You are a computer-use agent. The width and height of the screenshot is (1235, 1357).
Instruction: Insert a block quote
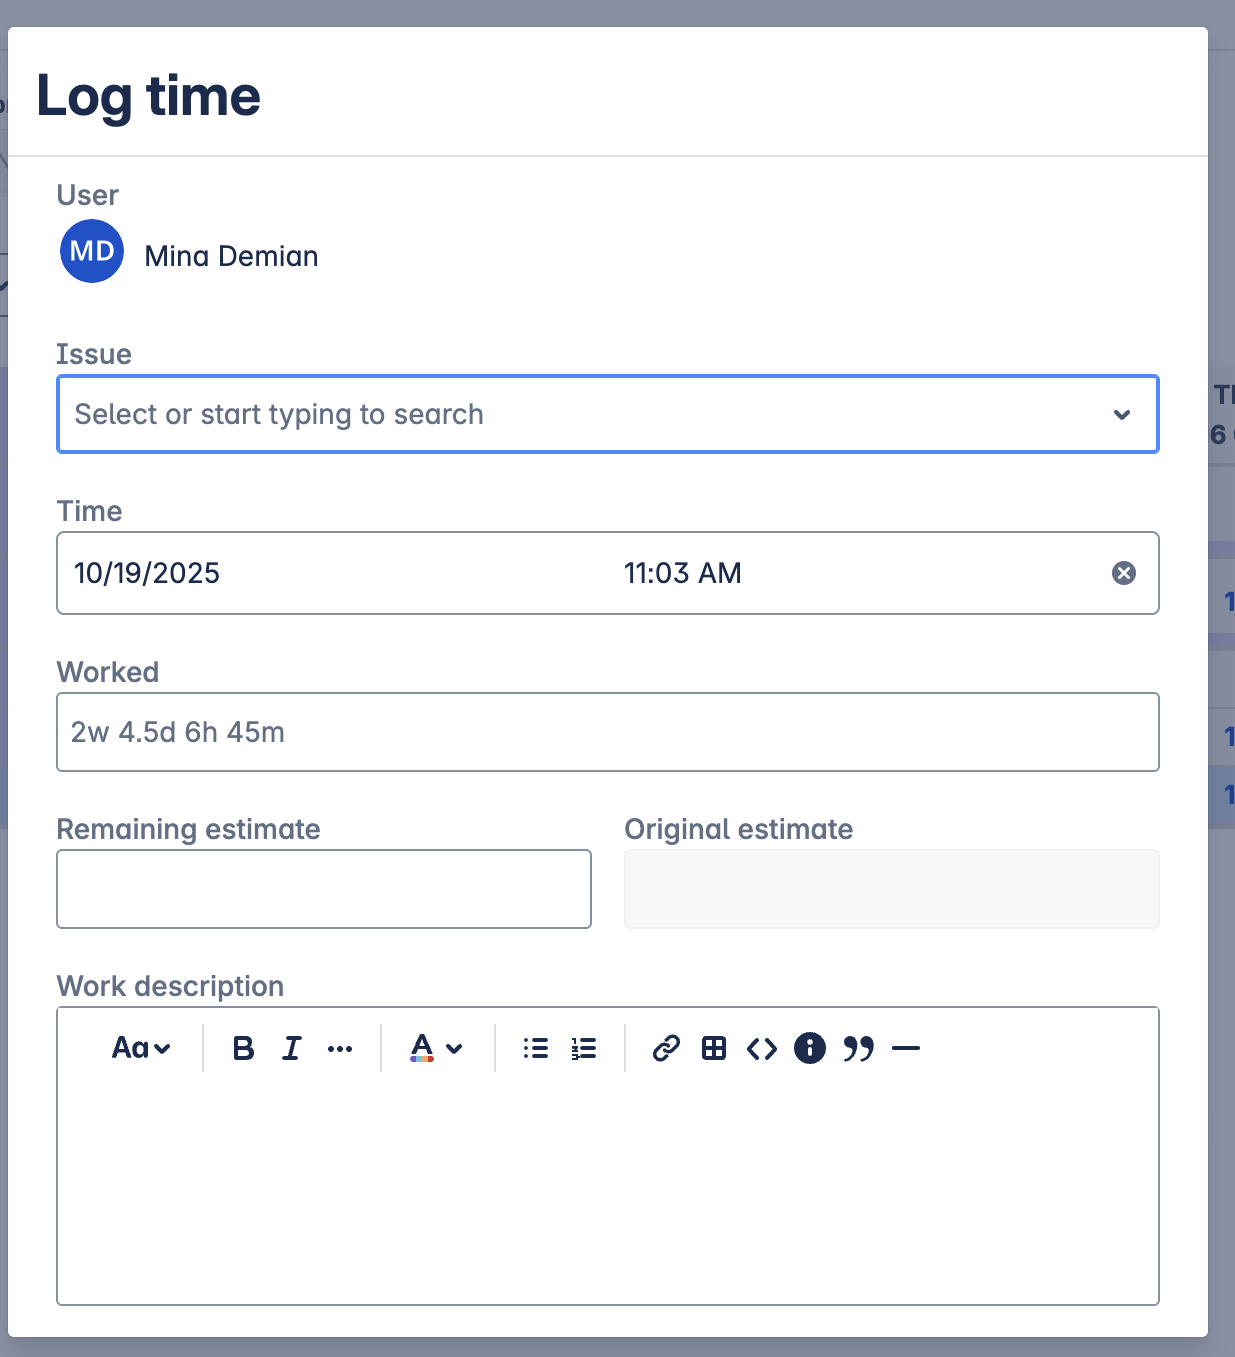coord(858,1048)
